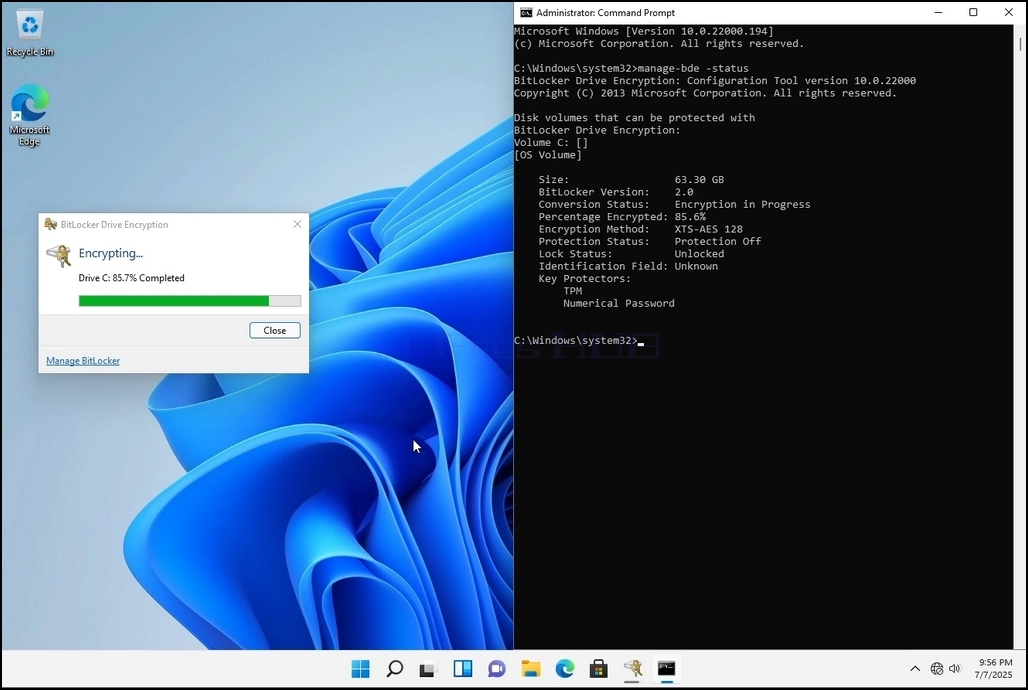
Task: Click the Command Prompt input cursor line
Action: click(579, 340)
